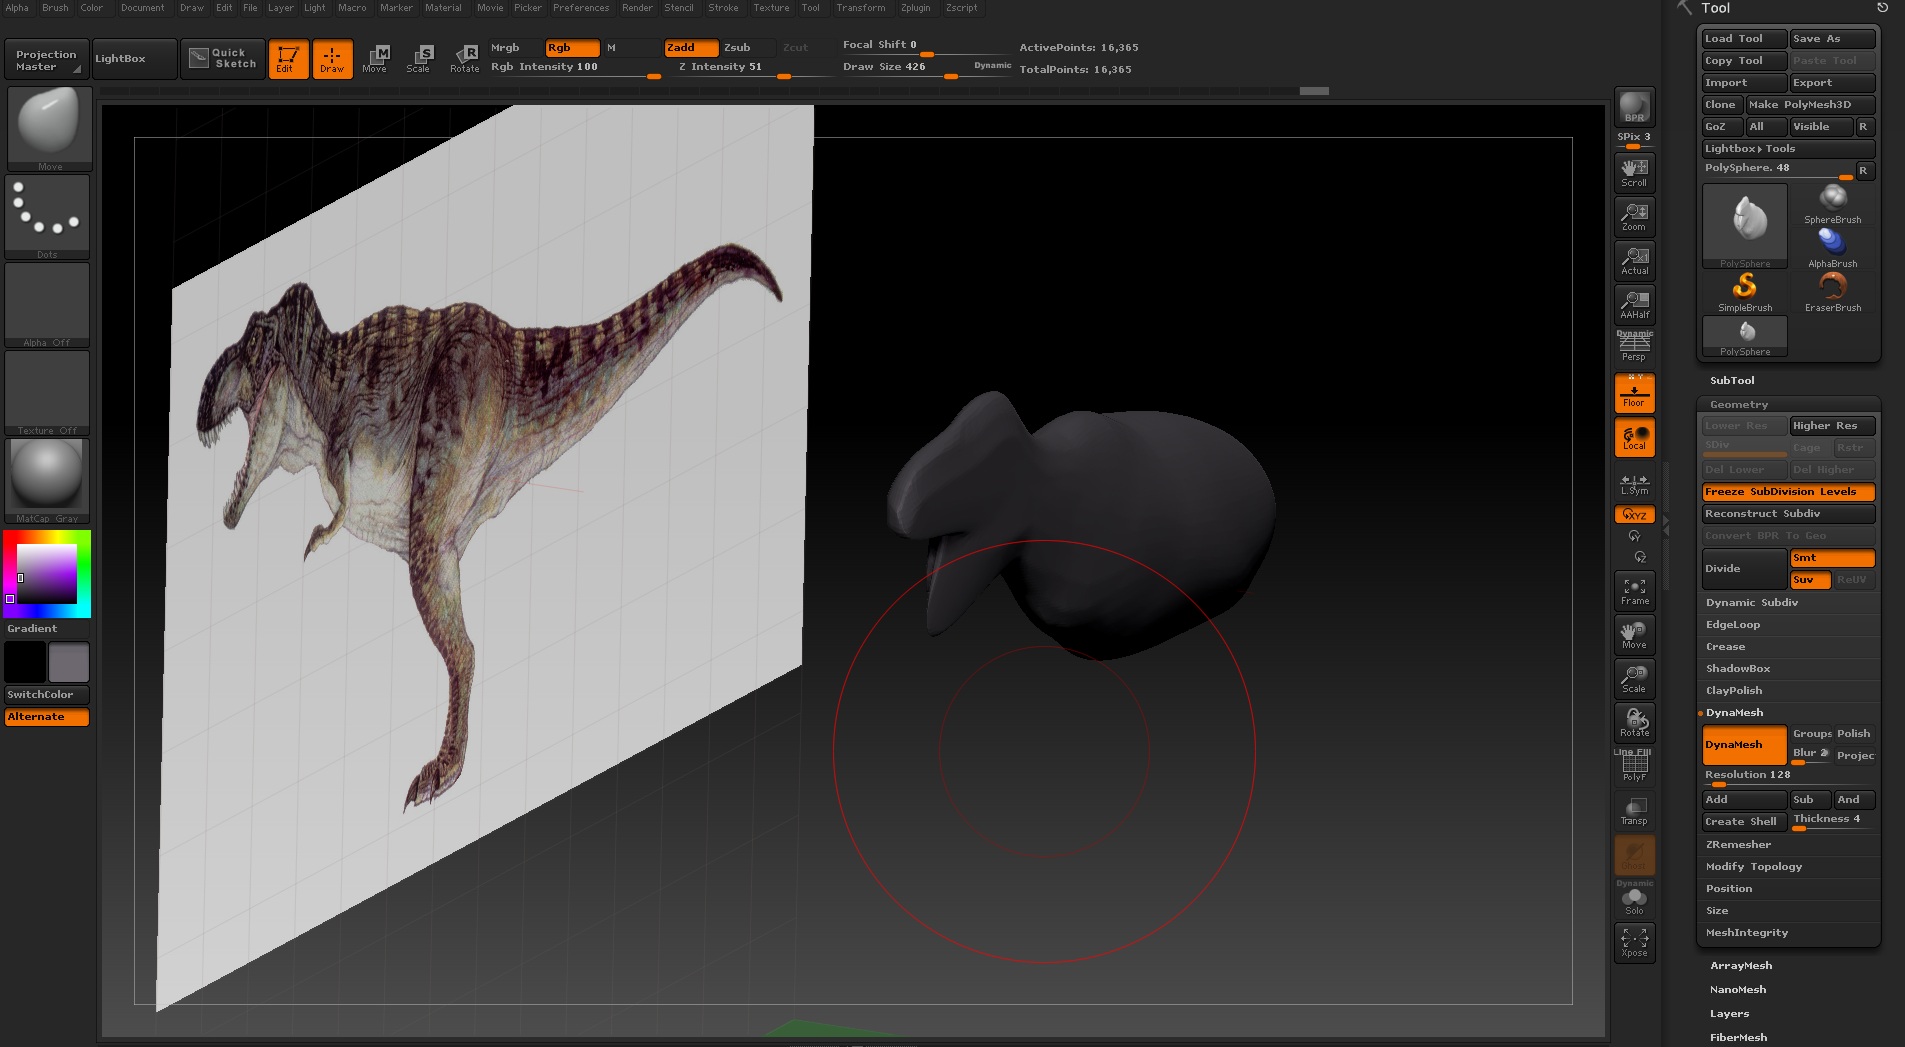Toggle Zadd sculpt mode
Screen dimensions: 1905x1047
coord(691,47)
